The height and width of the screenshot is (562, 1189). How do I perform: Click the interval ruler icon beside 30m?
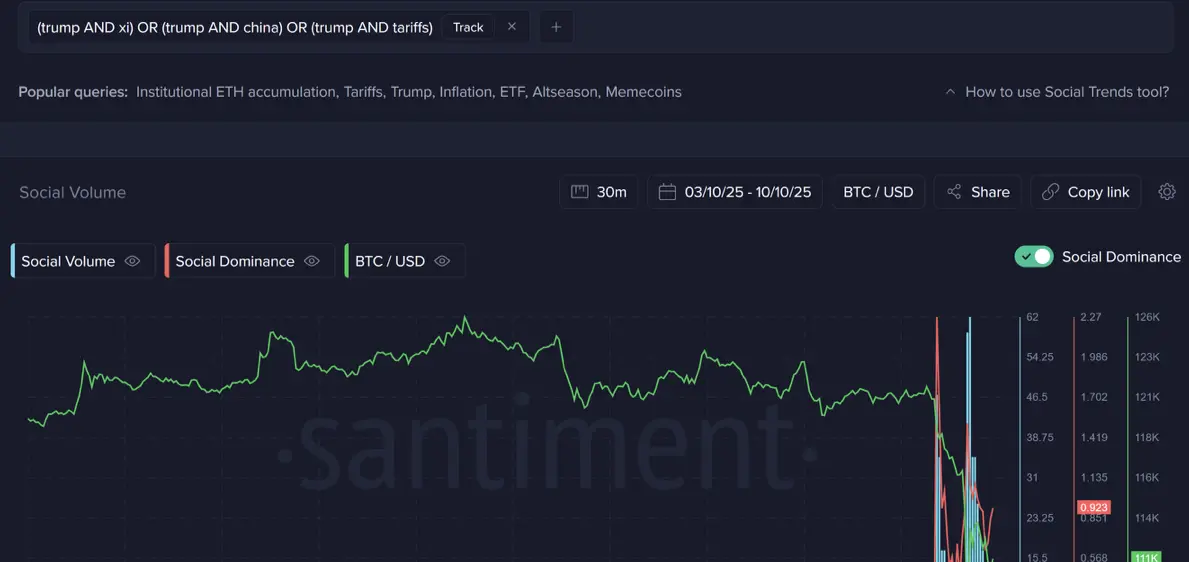click(580, 192)
